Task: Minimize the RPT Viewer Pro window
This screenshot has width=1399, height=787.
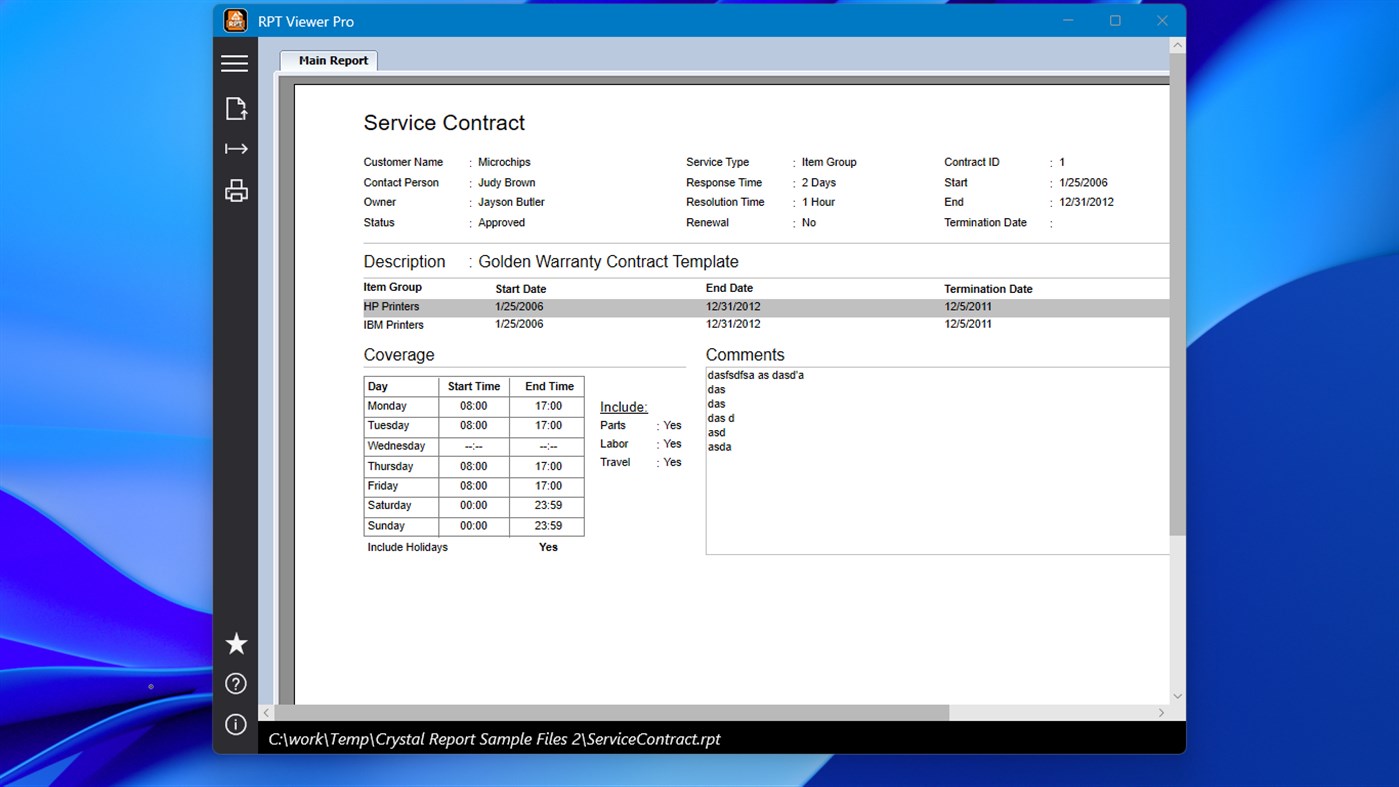Action: 1069,21
